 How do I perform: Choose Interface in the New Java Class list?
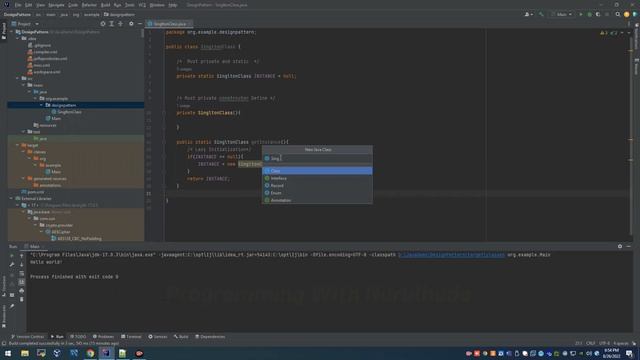point(317,178)
